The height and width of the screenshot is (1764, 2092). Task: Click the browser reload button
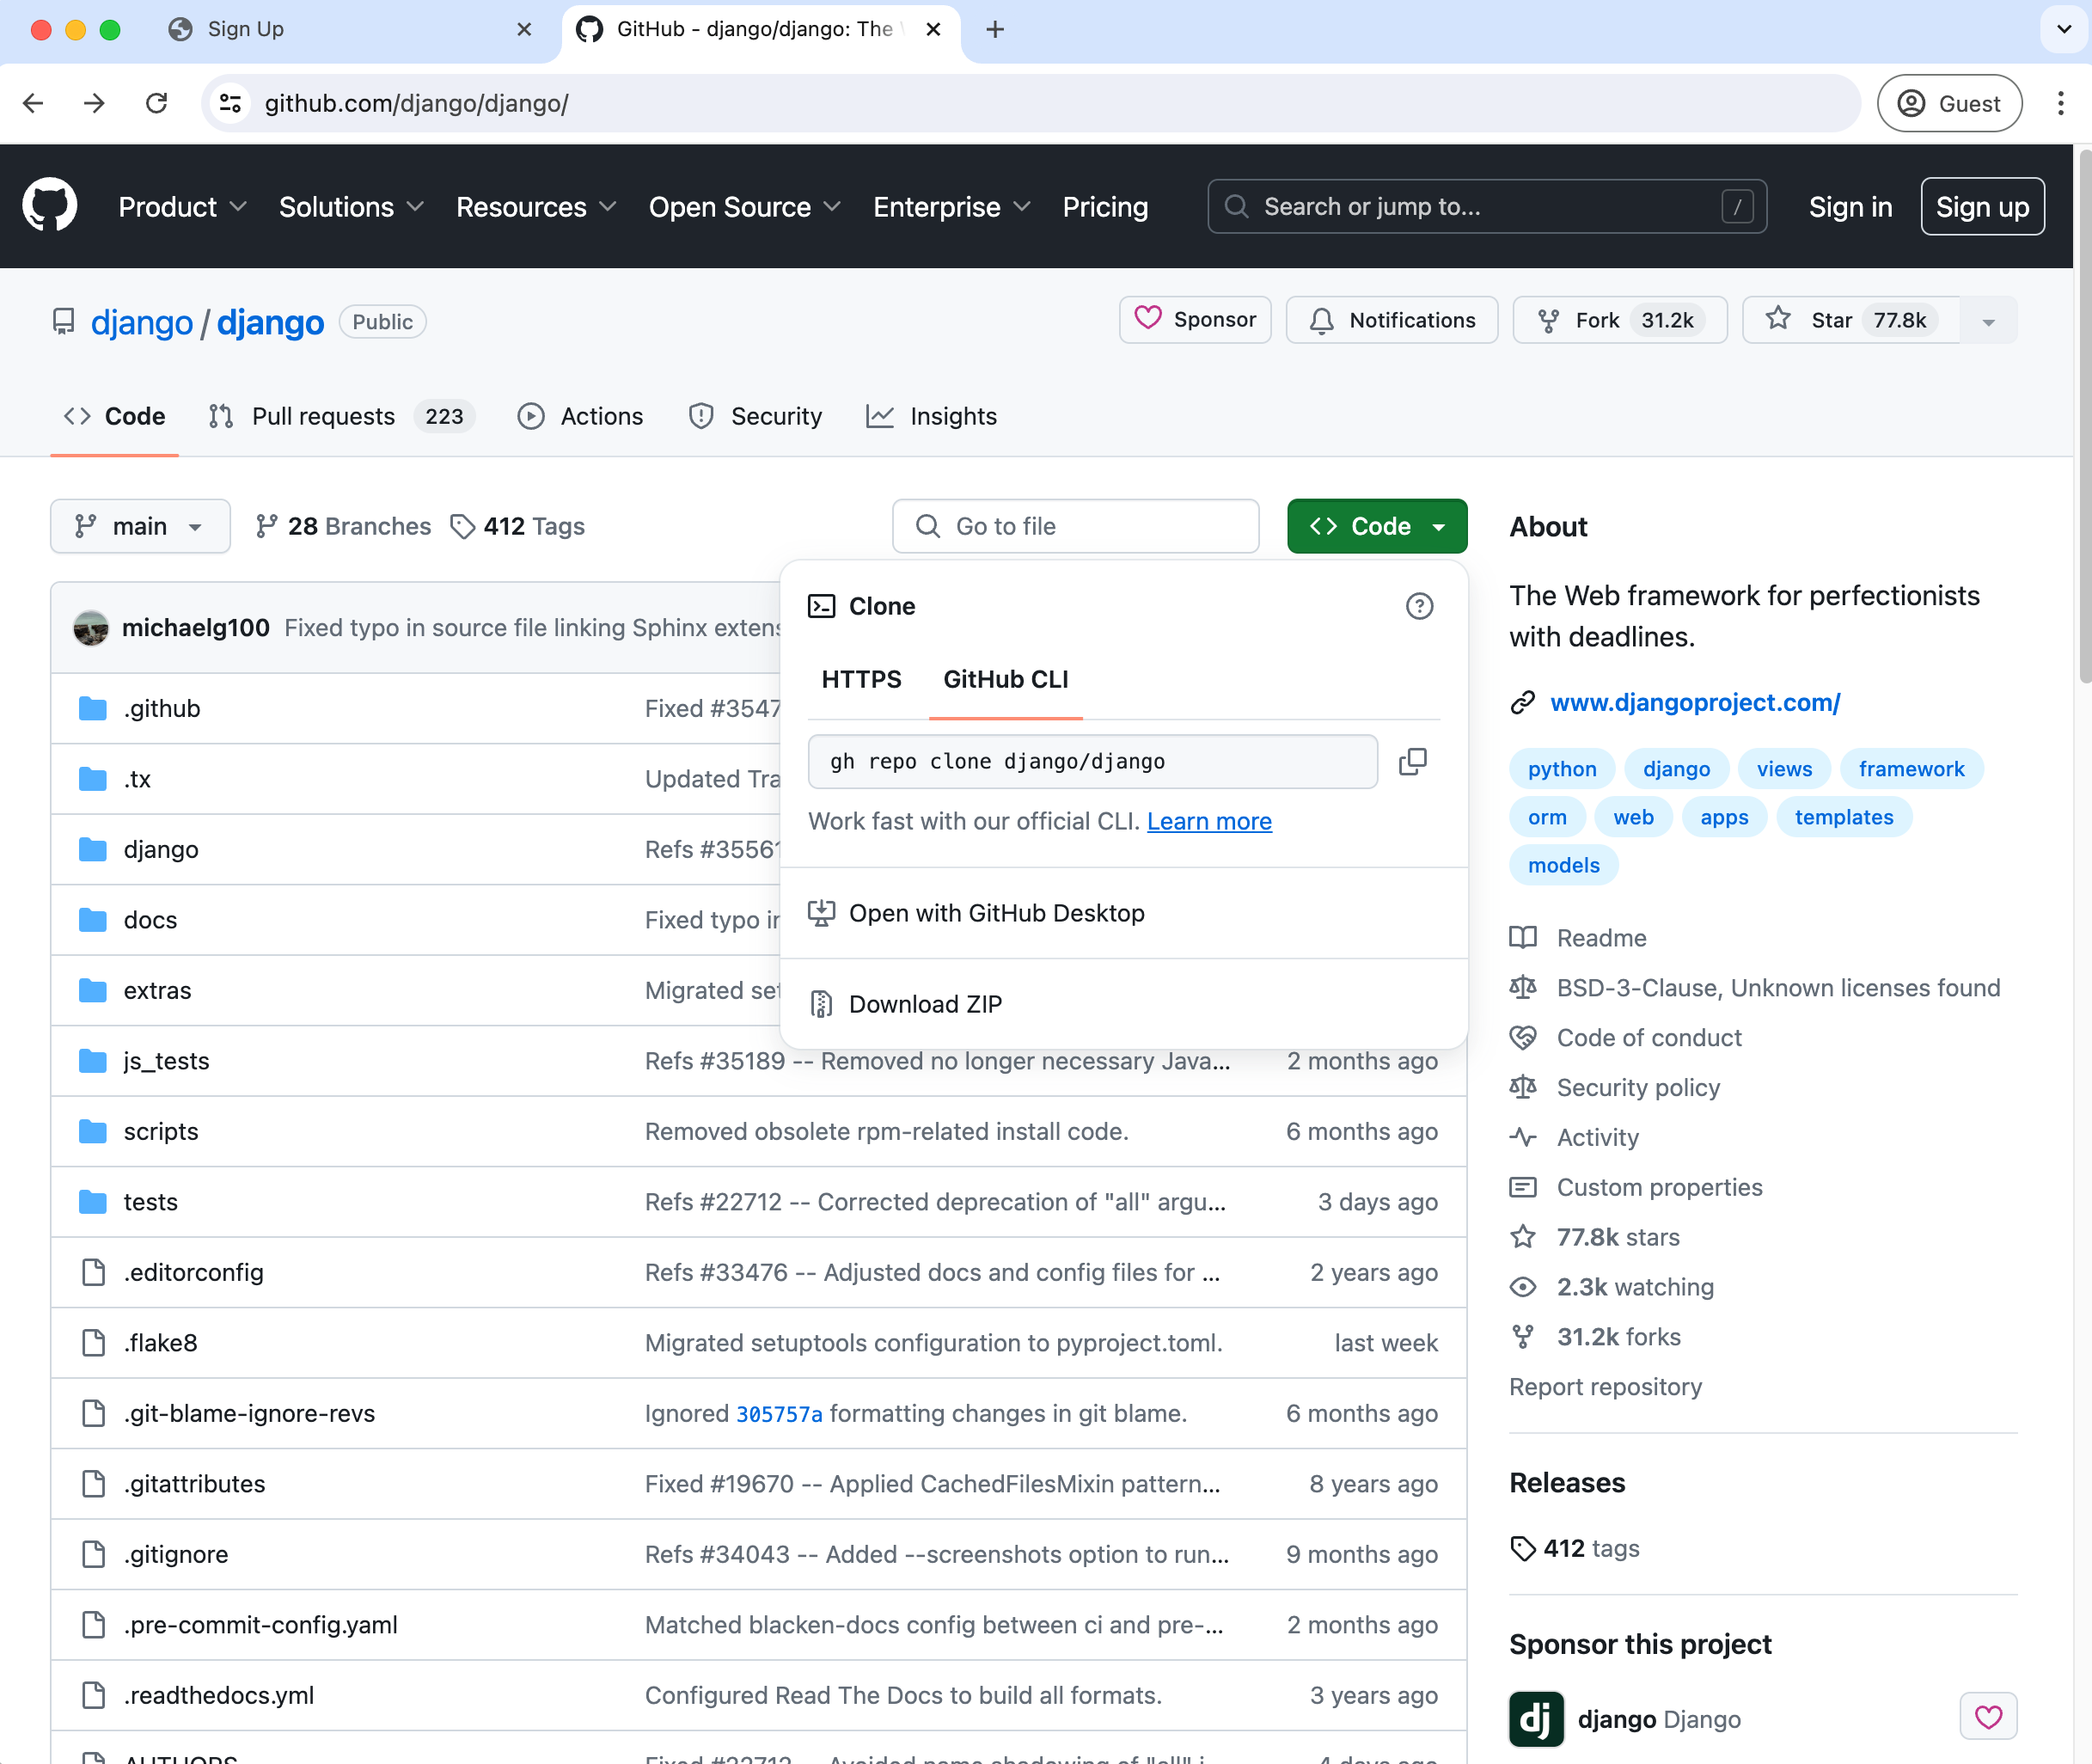click(156, 103)
